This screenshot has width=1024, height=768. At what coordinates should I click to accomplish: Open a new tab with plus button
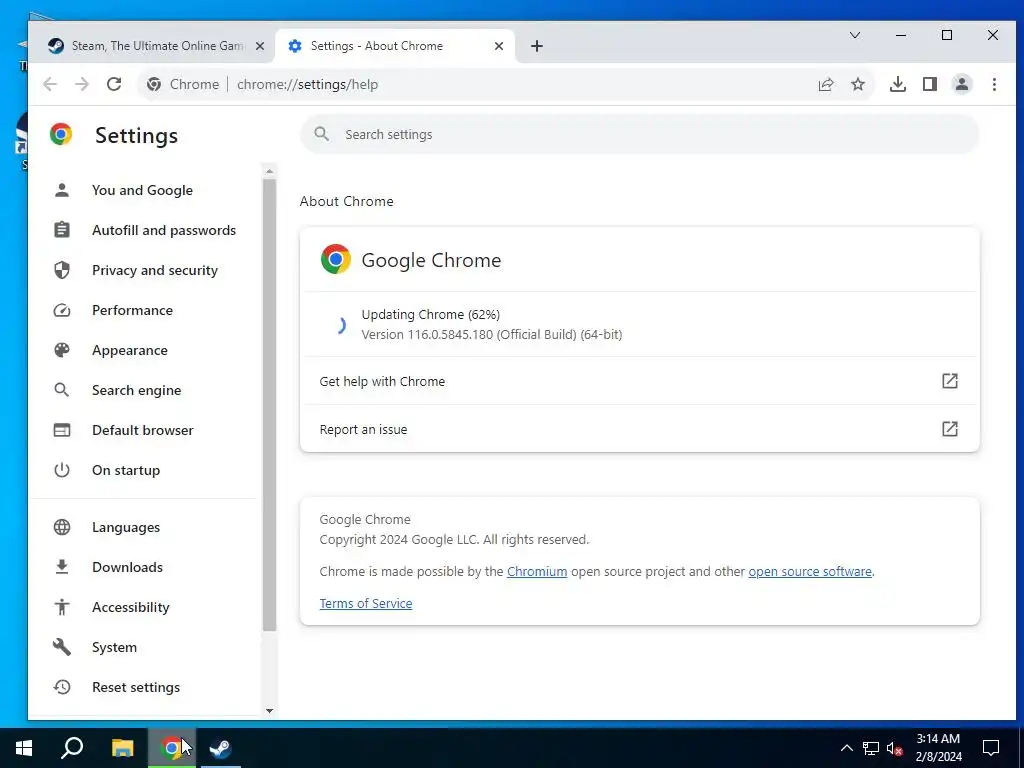point(537,46)
